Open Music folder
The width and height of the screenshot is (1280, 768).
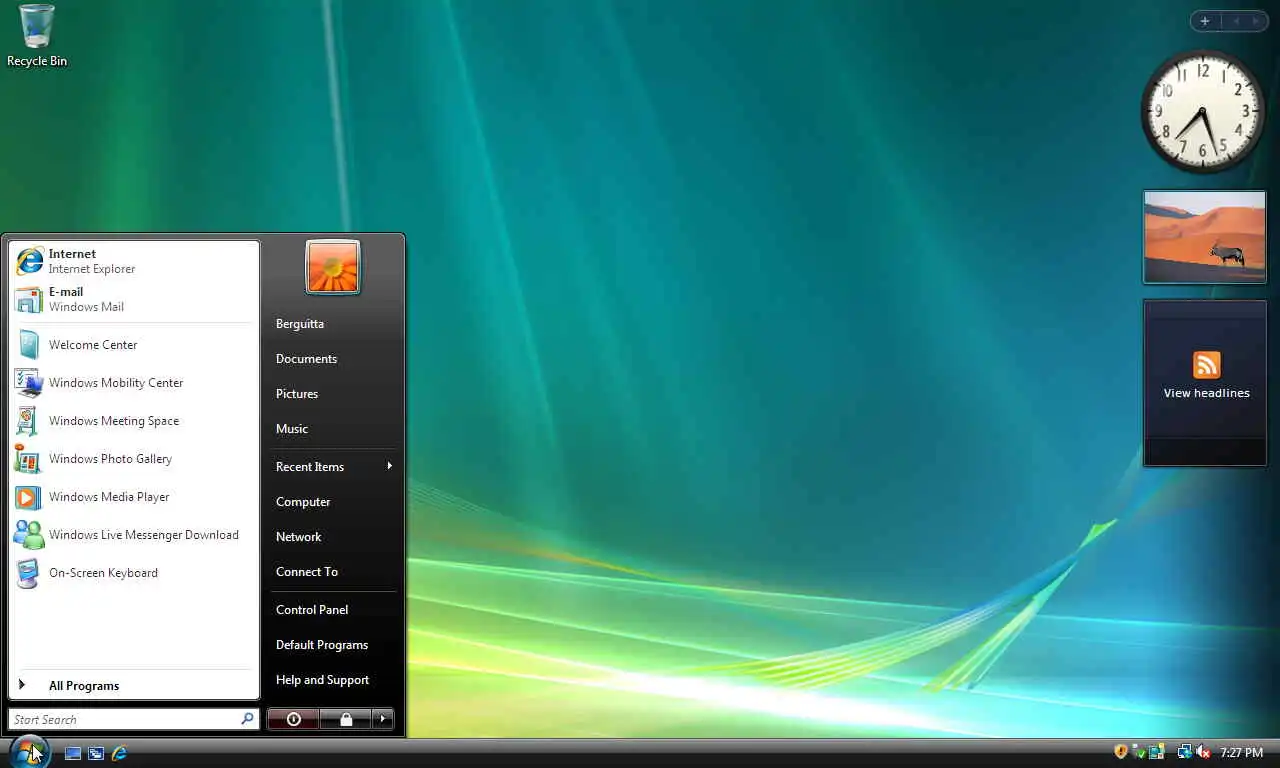tap(334, 429)
